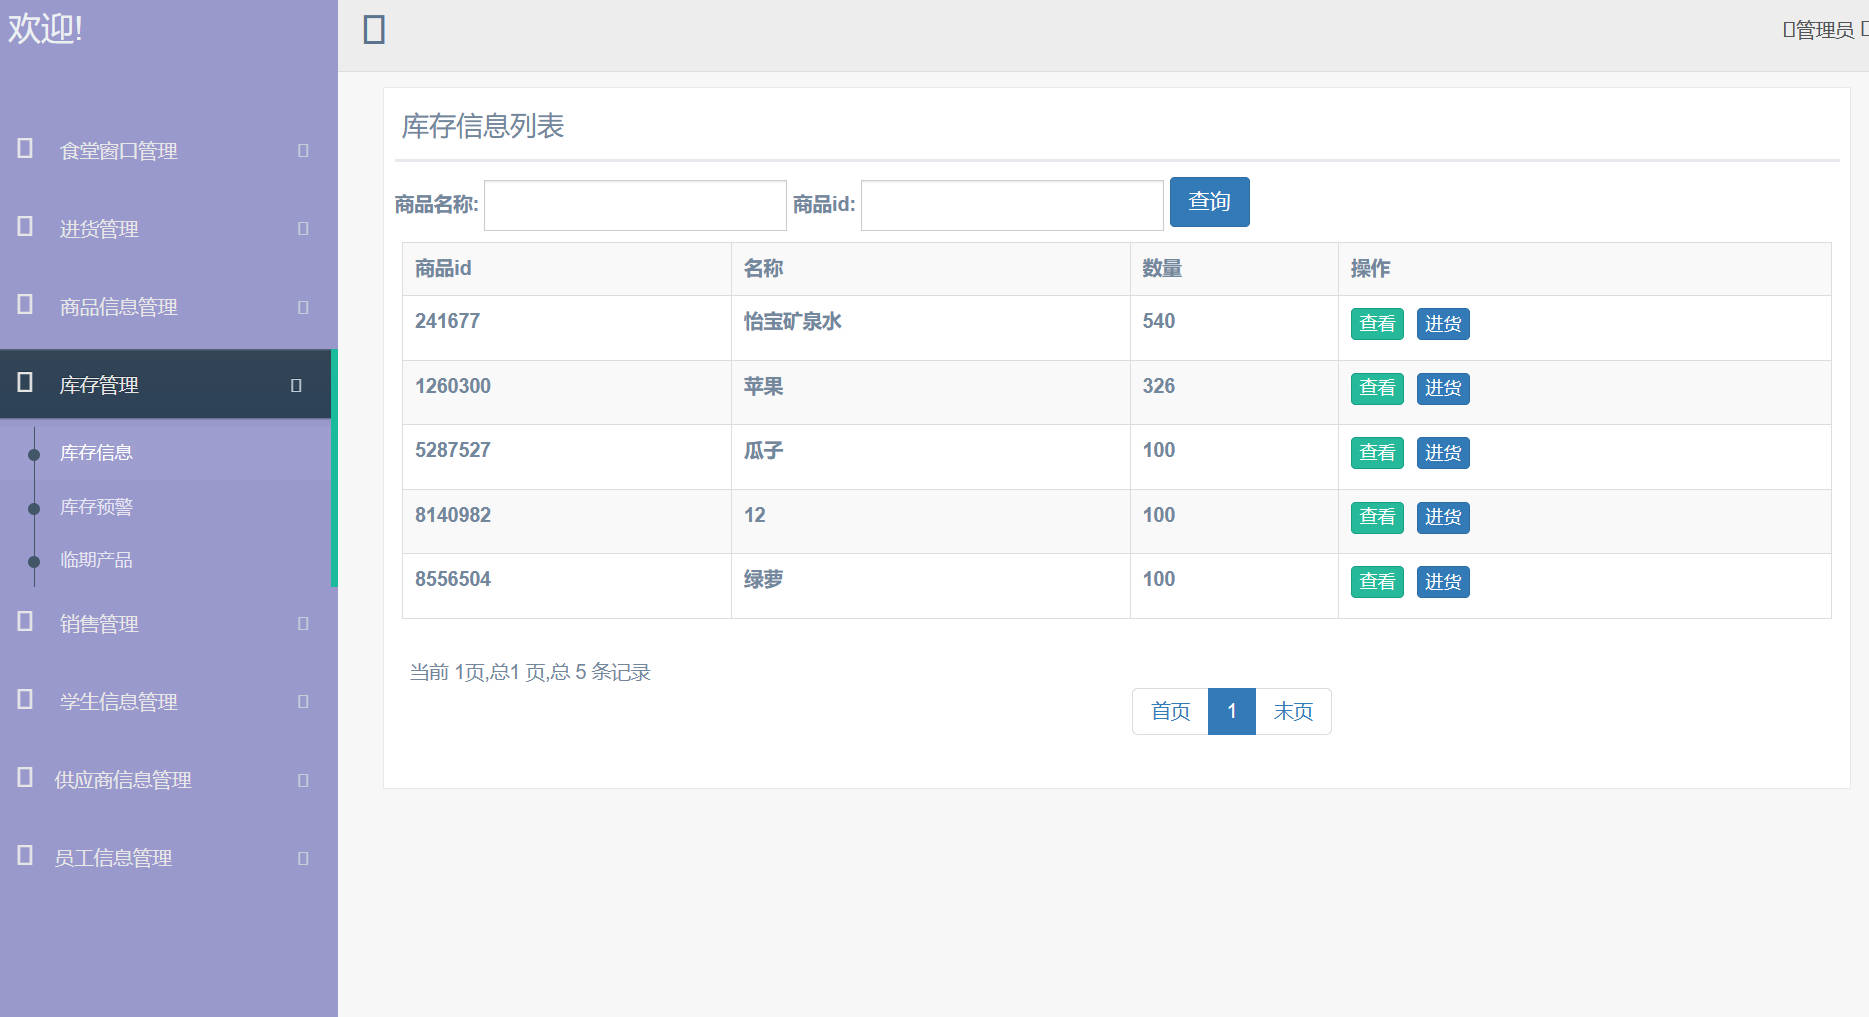Click 进货 for 怡宝矿泉水
1869x1017 pixels.
tap(1442, 323)
